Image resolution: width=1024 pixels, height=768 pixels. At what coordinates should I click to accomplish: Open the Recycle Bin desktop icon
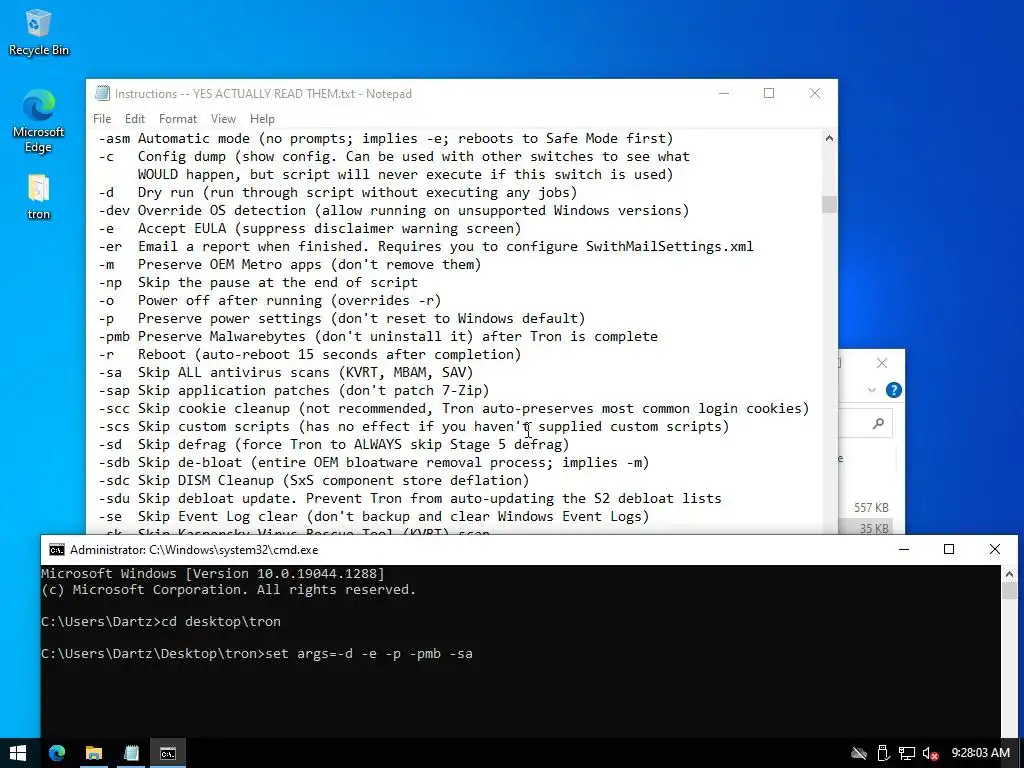tap(38, 33)
